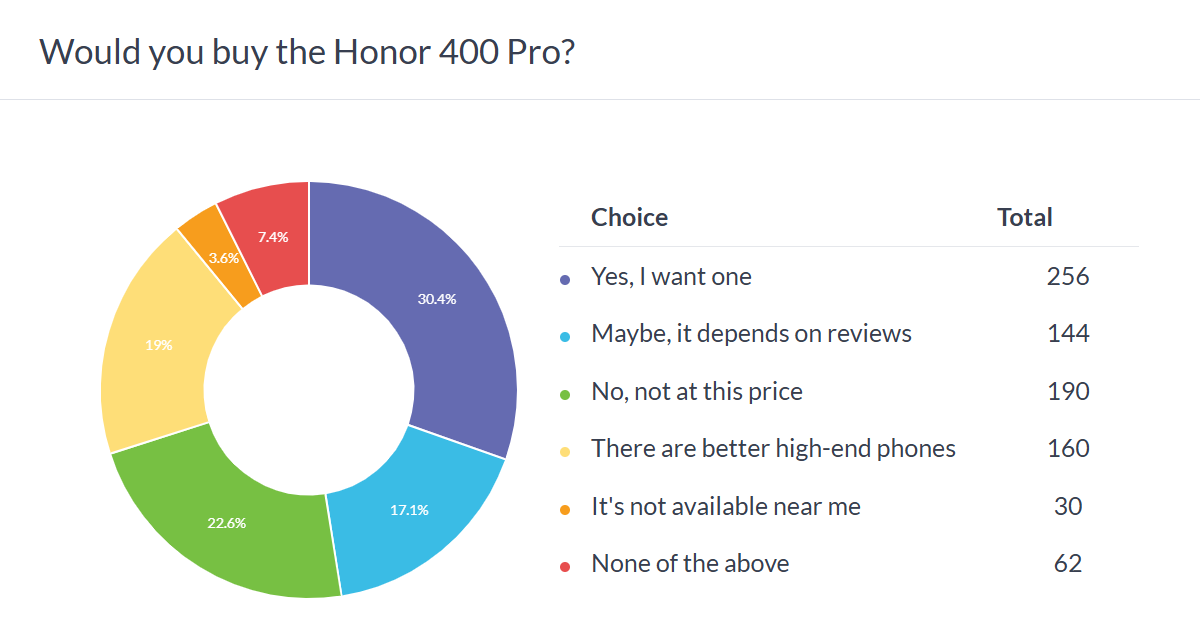This screenshot has height=630, width=1200.
Task: Click red dot beside 'None of the above'
Action: click(565, 566)
